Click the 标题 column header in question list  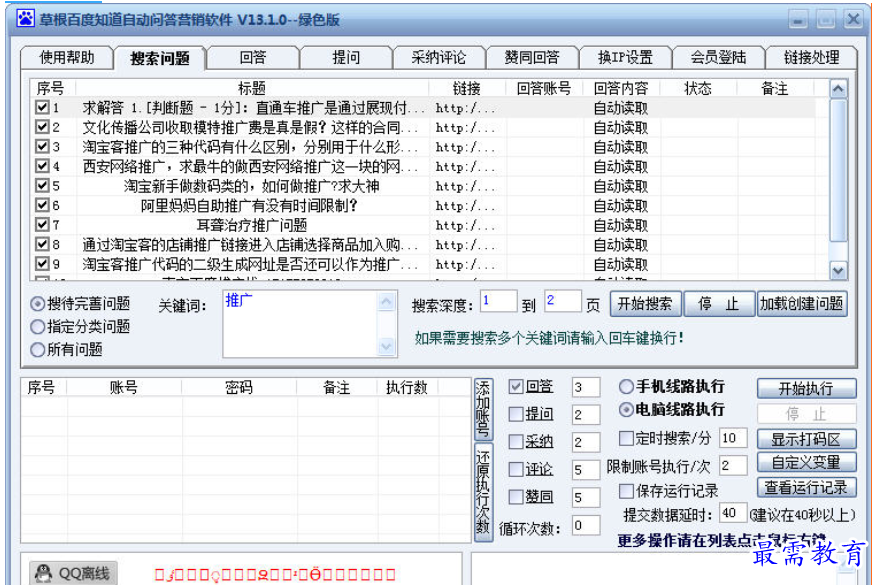(x=252, y=88)
